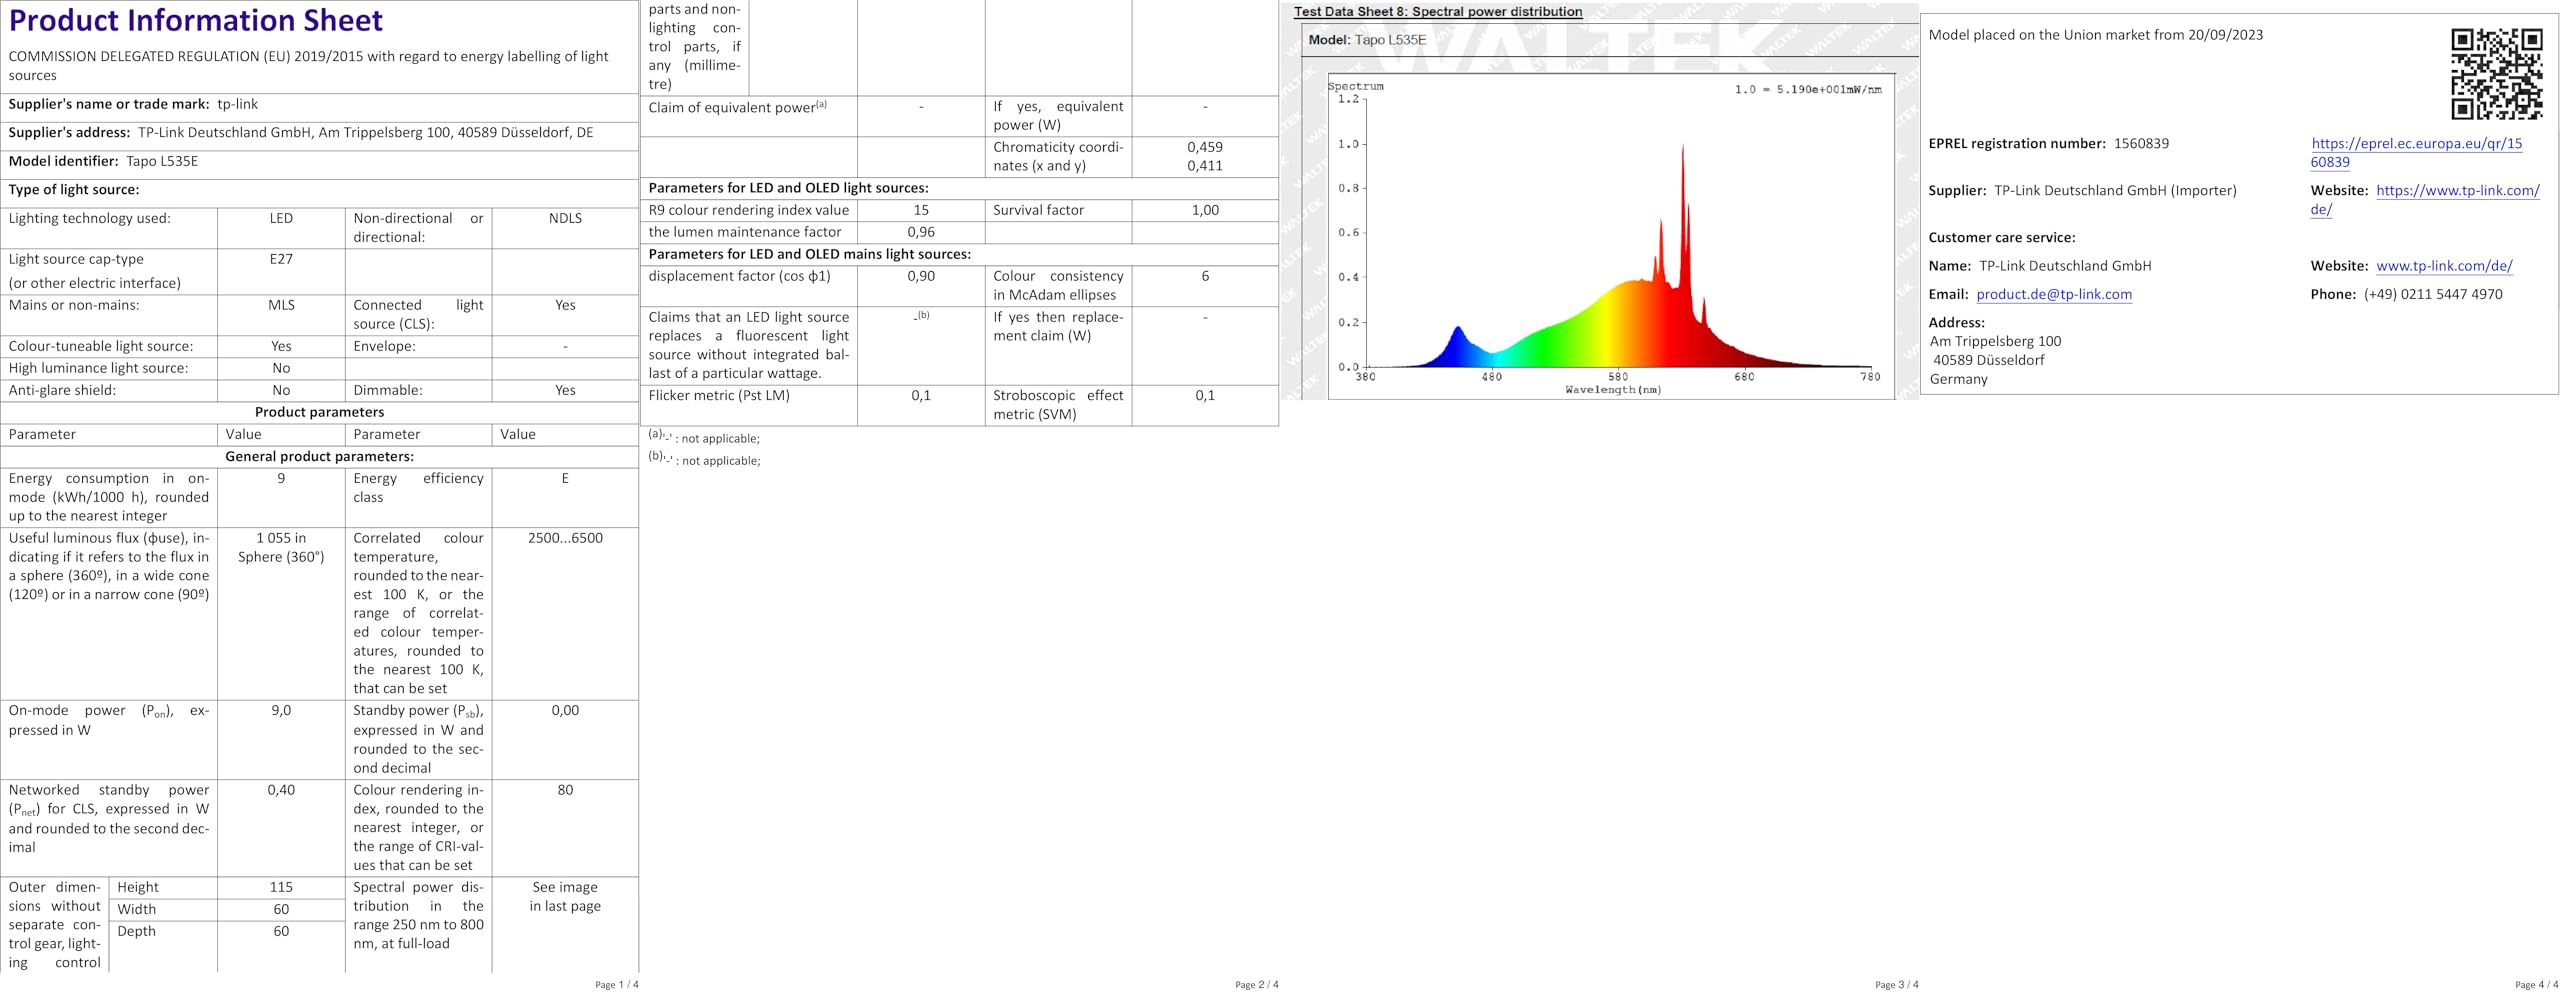This screenshot has width=2560, height=1001.
Task: Select the colour temperature range '2500...6500'
Action: click(x=565, y=538)
